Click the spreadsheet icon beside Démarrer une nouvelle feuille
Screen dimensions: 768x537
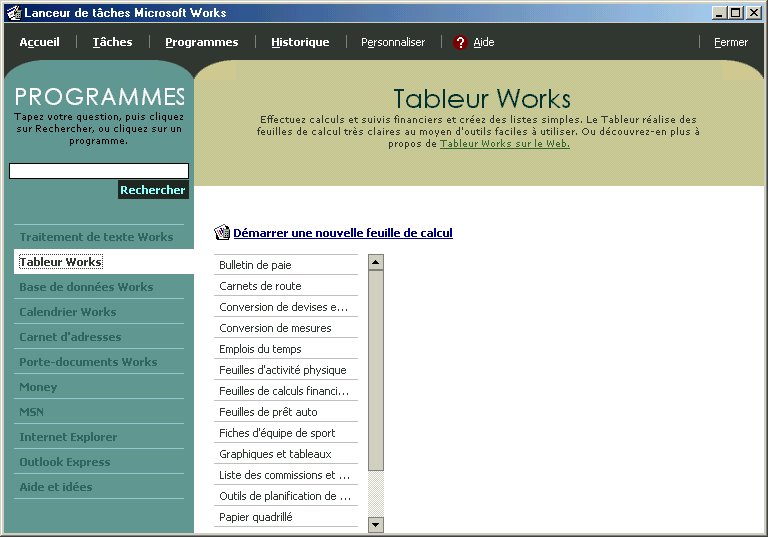(222, 232)
